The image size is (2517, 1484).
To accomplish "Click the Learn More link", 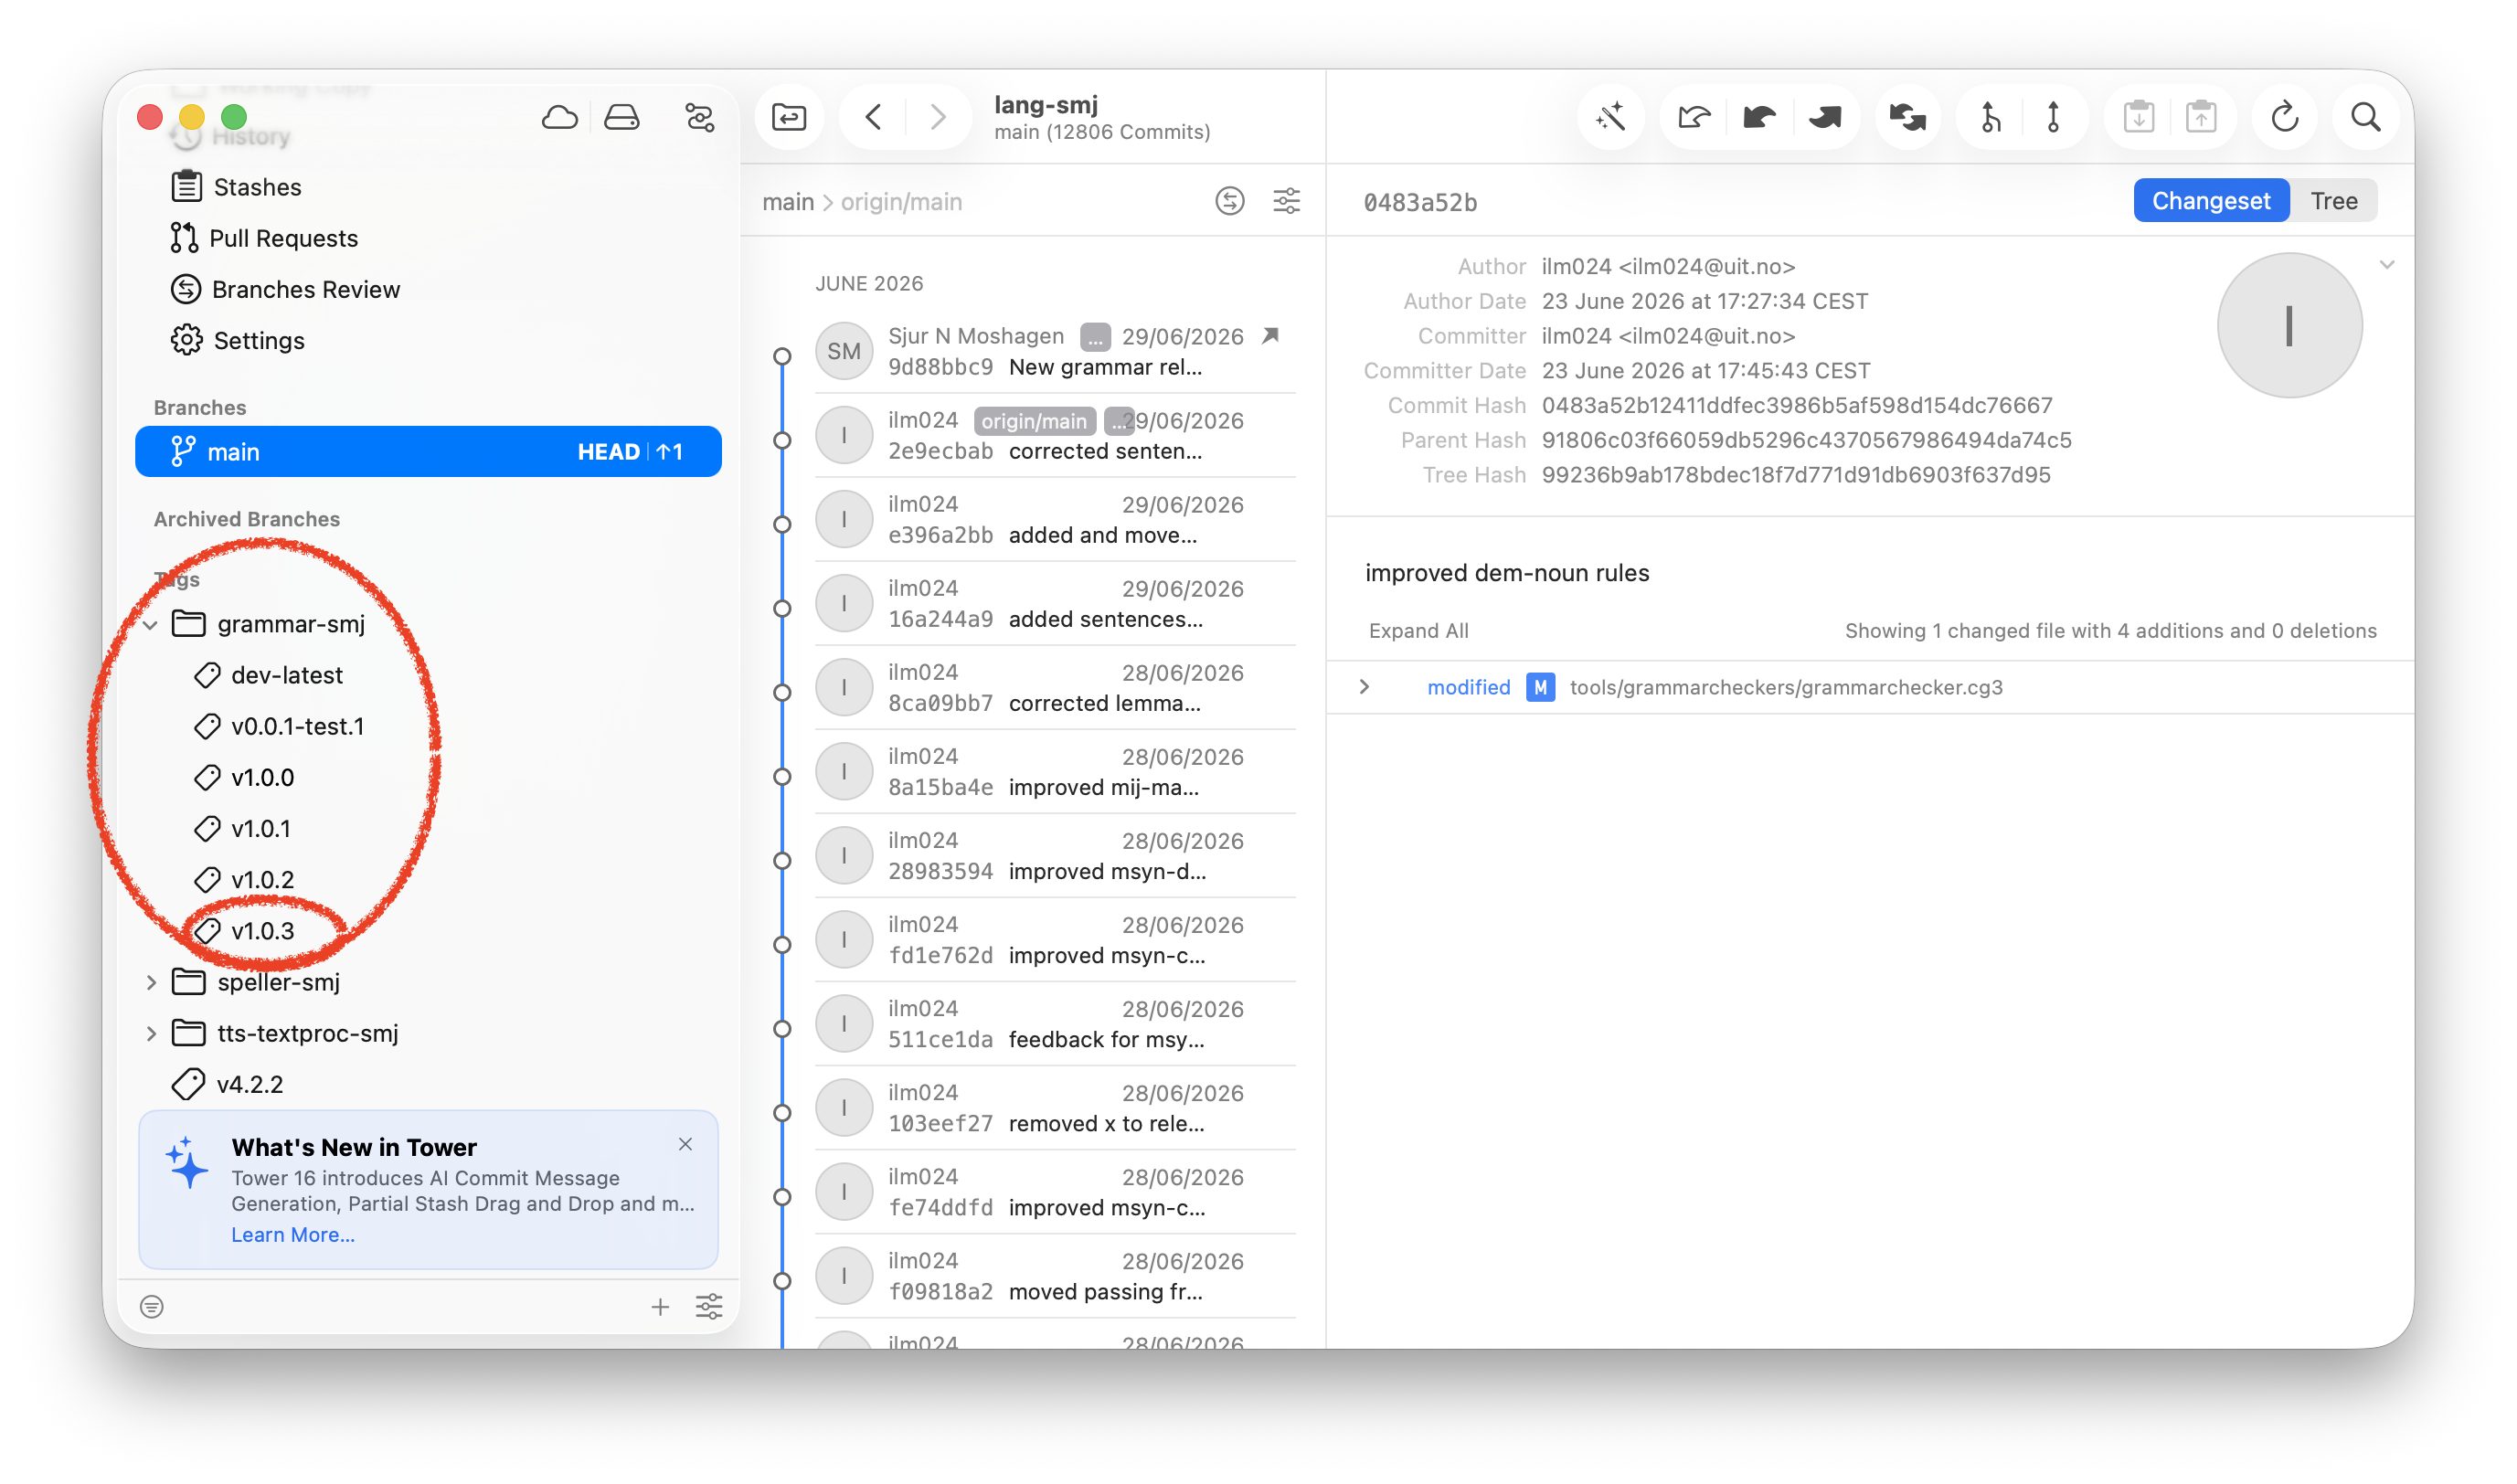I will pyautogui.click(x=293, y=1235).
